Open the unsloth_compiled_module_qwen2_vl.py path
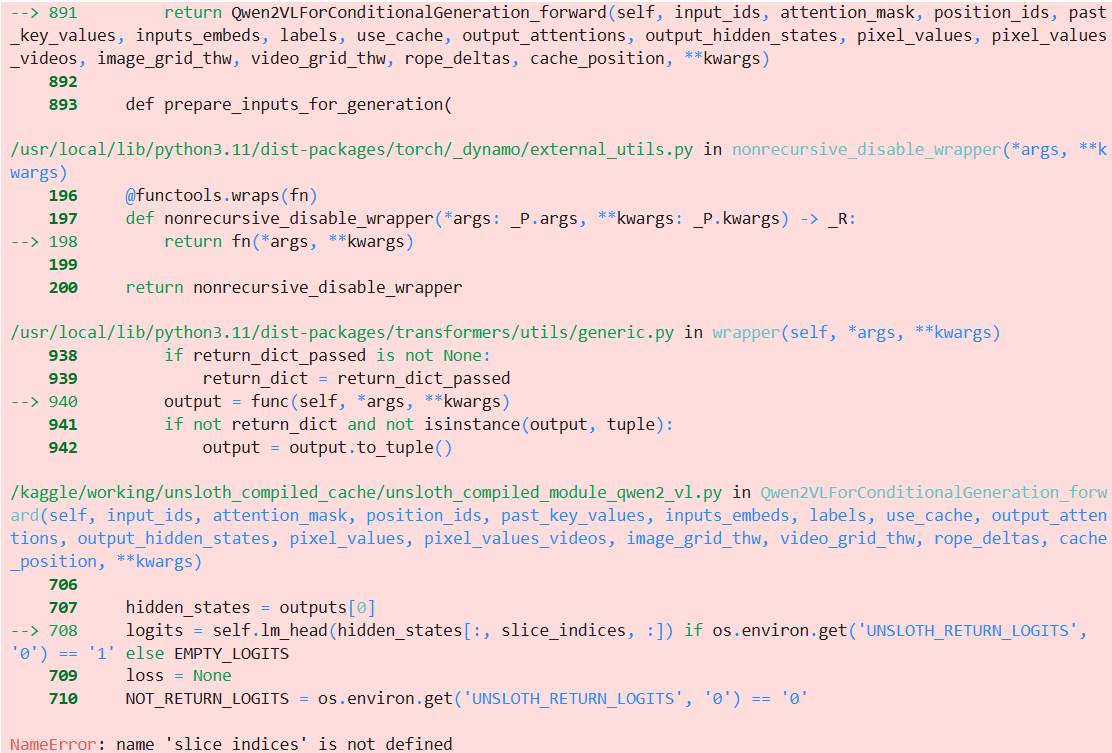This screenshot has height=753, width=1112. point(366,493)
